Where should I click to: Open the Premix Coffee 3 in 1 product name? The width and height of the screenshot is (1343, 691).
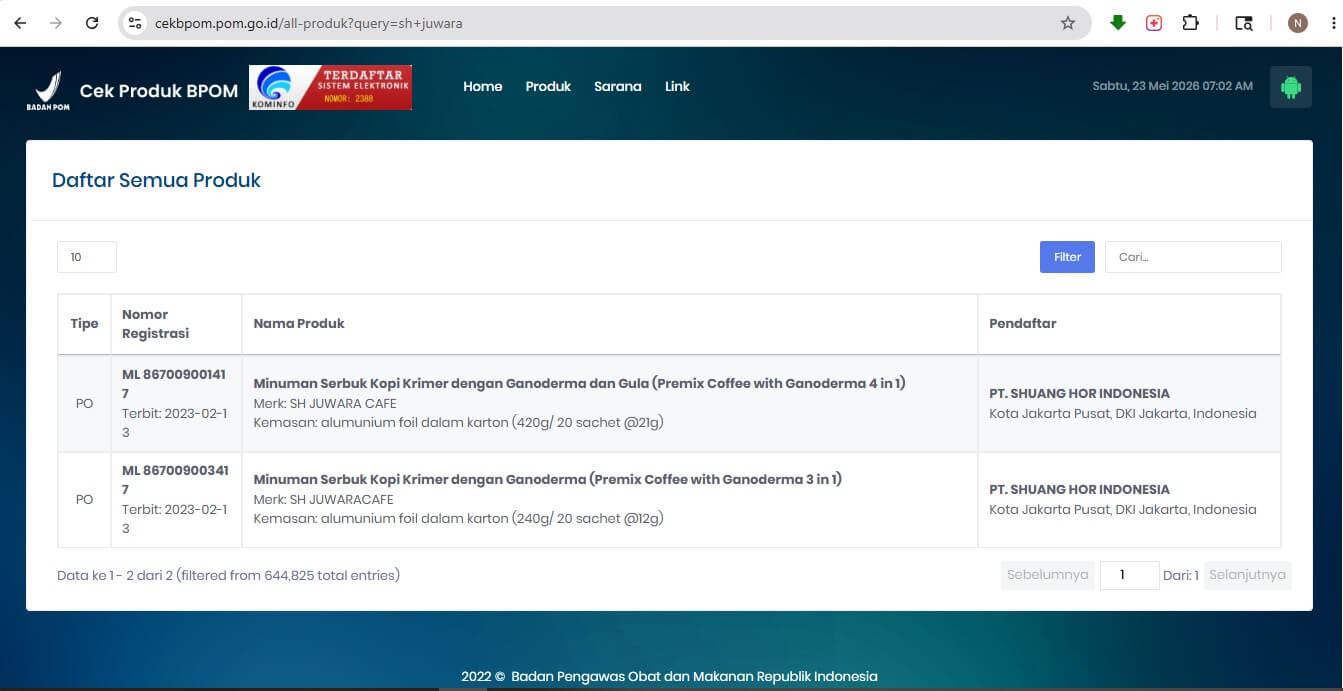pos(548,479)
